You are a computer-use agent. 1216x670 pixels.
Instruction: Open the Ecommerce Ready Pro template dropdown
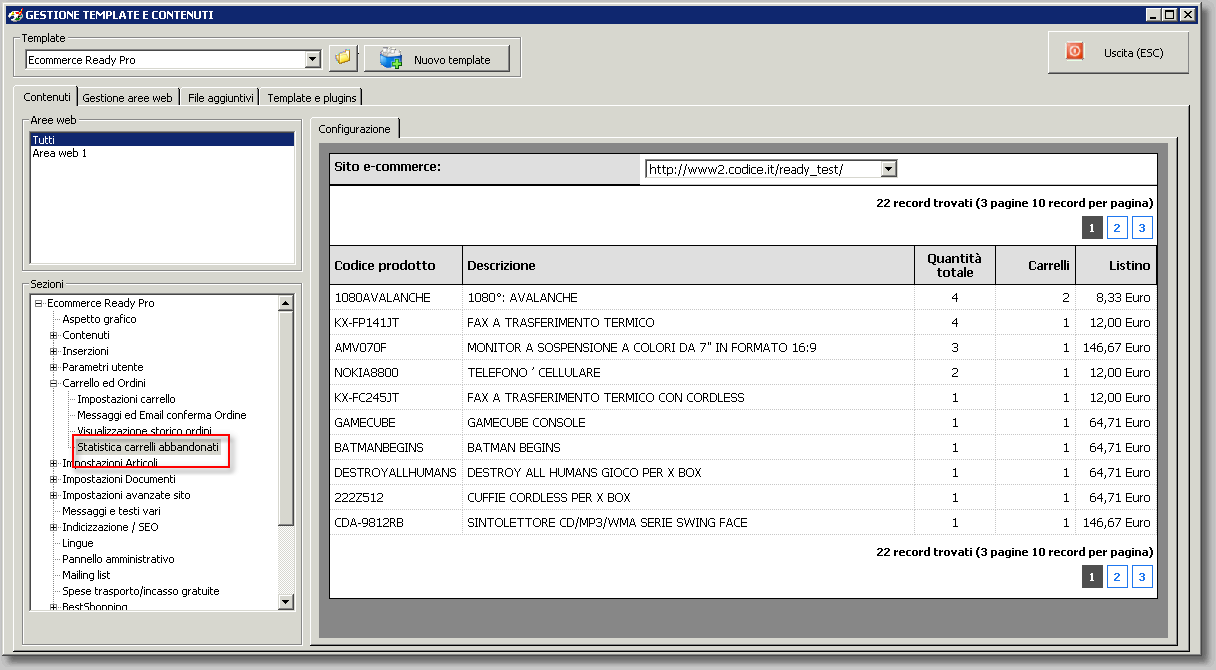(x=312, y=59)
